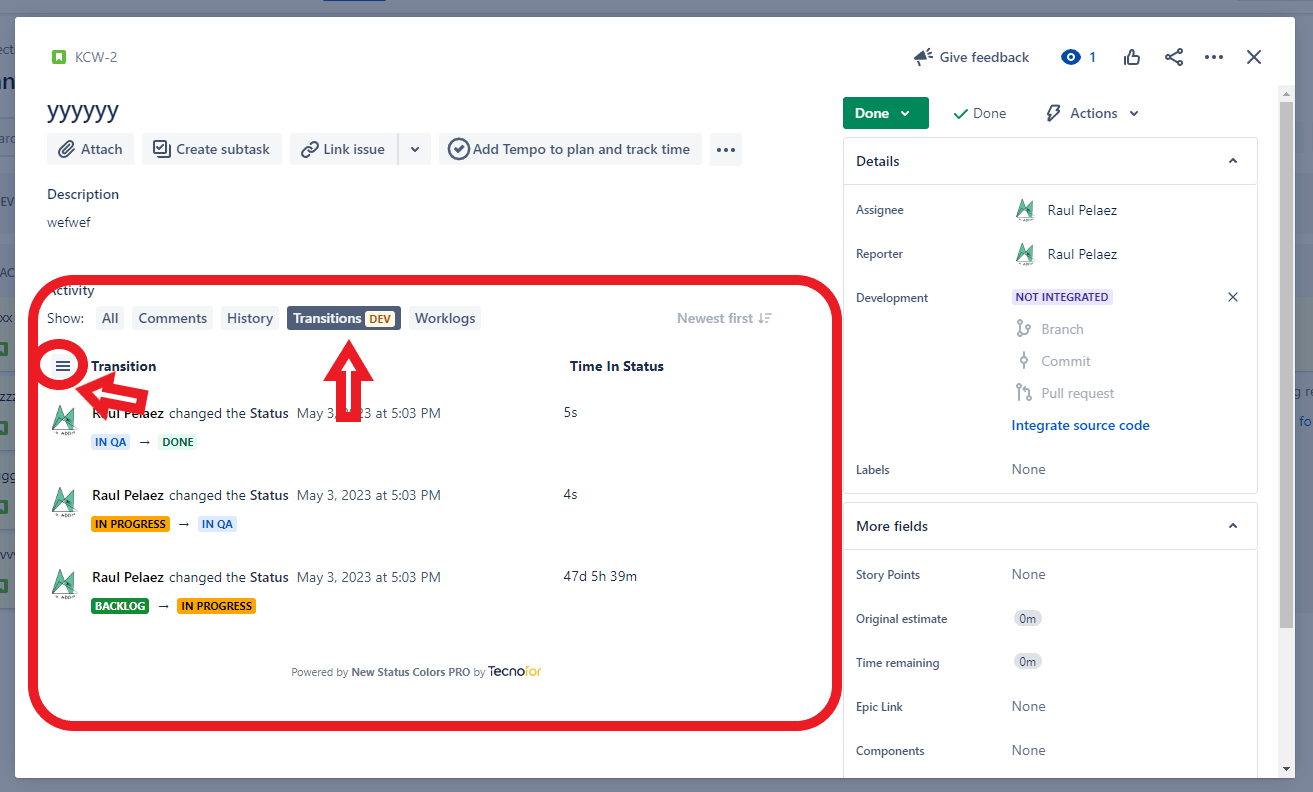Expand the Actions dropdown menu
This screenshot has width=1313, height=792.
click(x=1092, y=113)
